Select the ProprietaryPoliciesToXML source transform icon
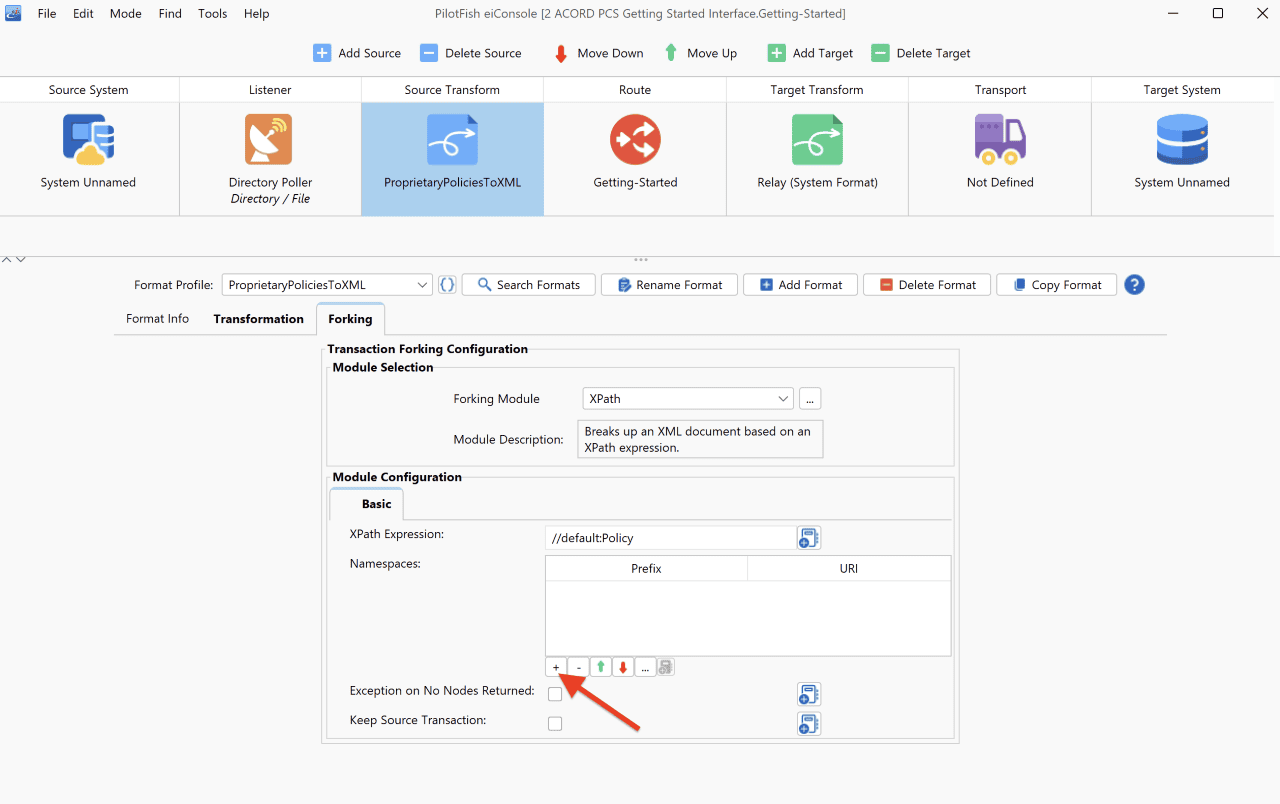Screen dimensions: 1280x804 (452, 139)
